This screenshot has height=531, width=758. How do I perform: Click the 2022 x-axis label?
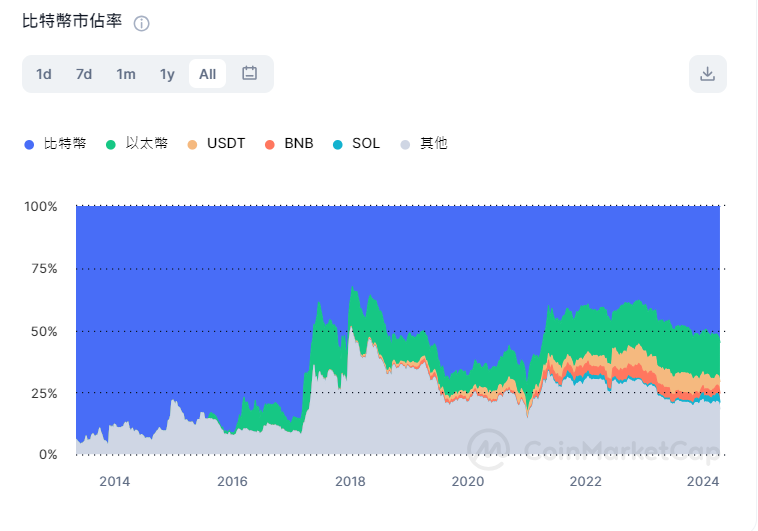pyautogui.click(x=586, y=482)
